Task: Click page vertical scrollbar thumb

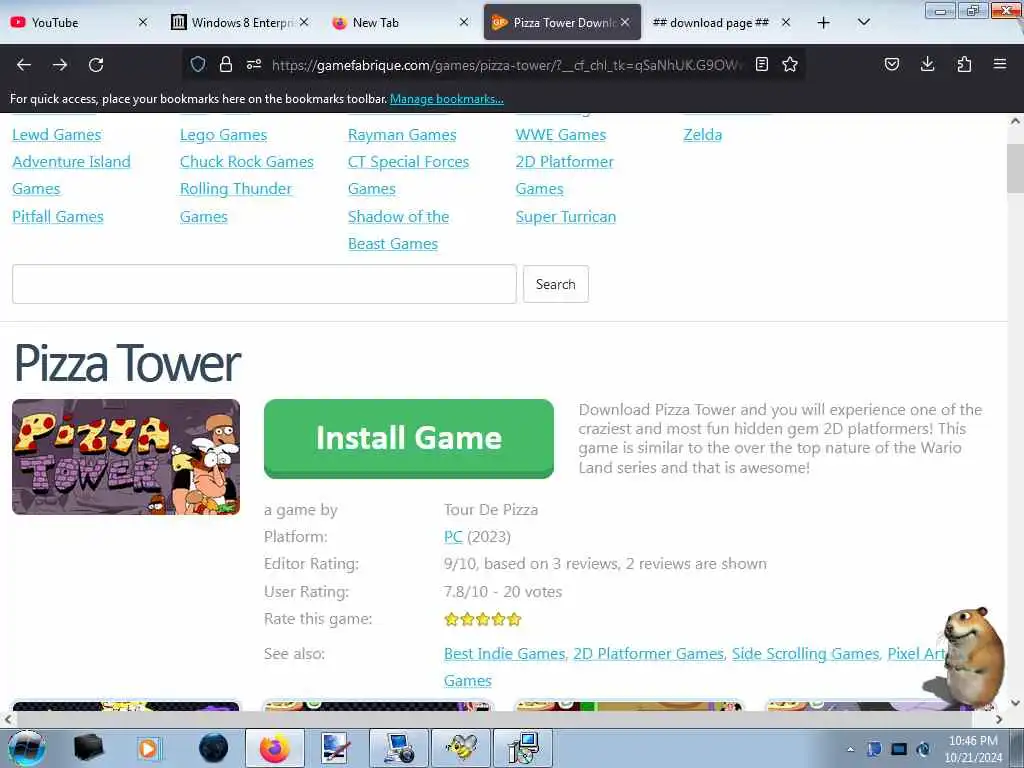Action: 1016,168
